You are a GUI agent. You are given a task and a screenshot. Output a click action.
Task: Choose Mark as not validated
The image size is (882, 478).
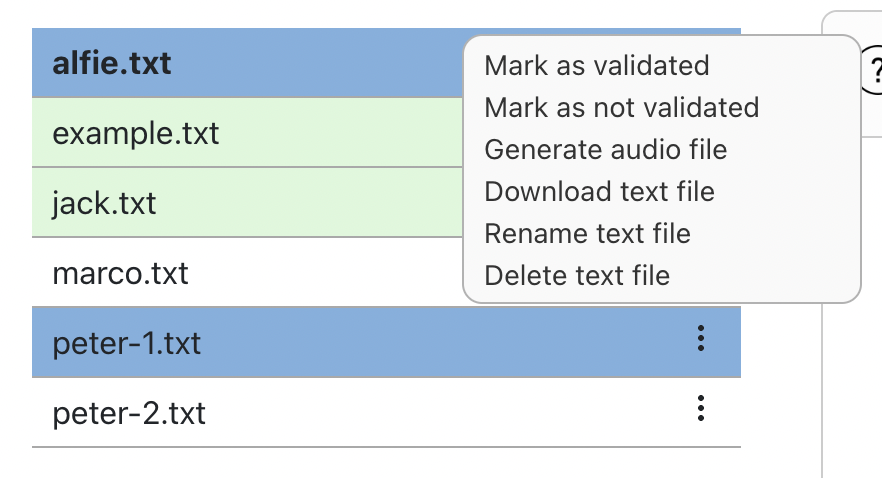tap(622, 107)
